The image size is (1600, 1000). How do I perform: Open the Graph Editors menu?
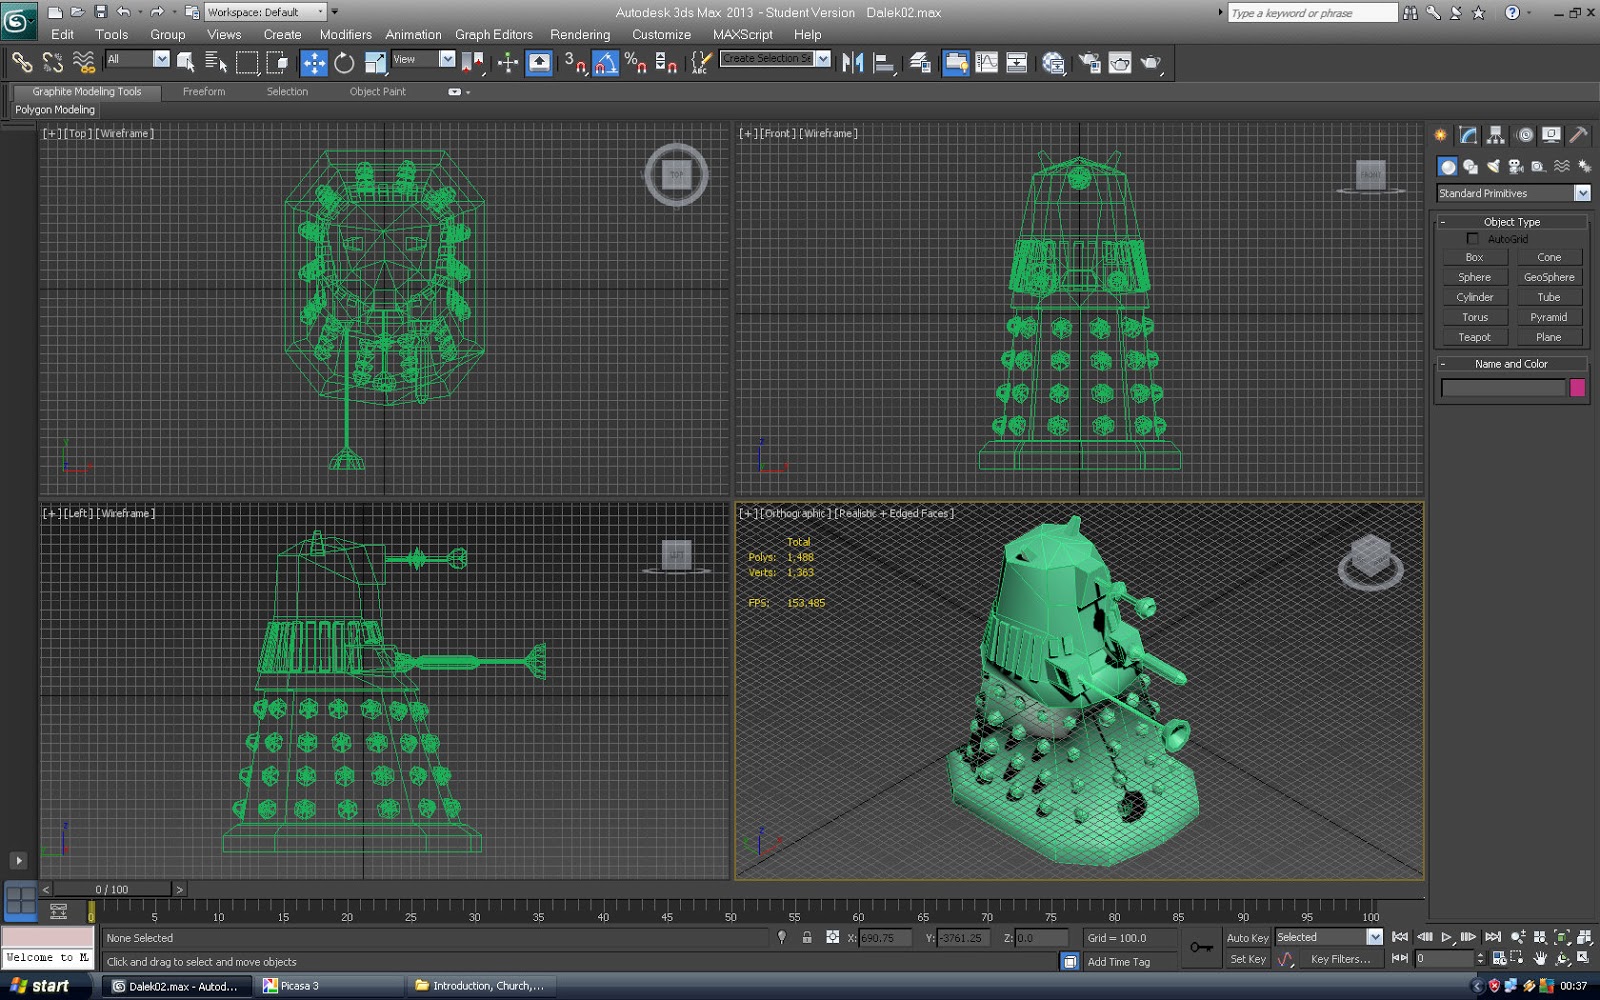[x=494, y=34]
